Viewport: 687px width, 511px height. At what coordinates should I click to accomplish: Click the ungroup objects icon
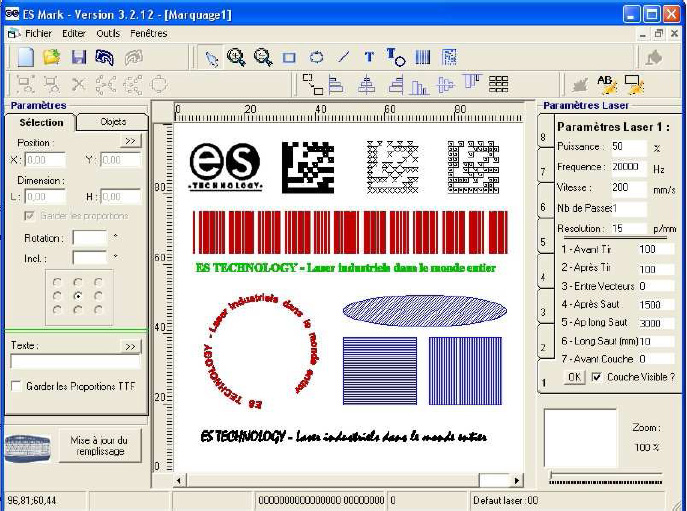(52, 84)
